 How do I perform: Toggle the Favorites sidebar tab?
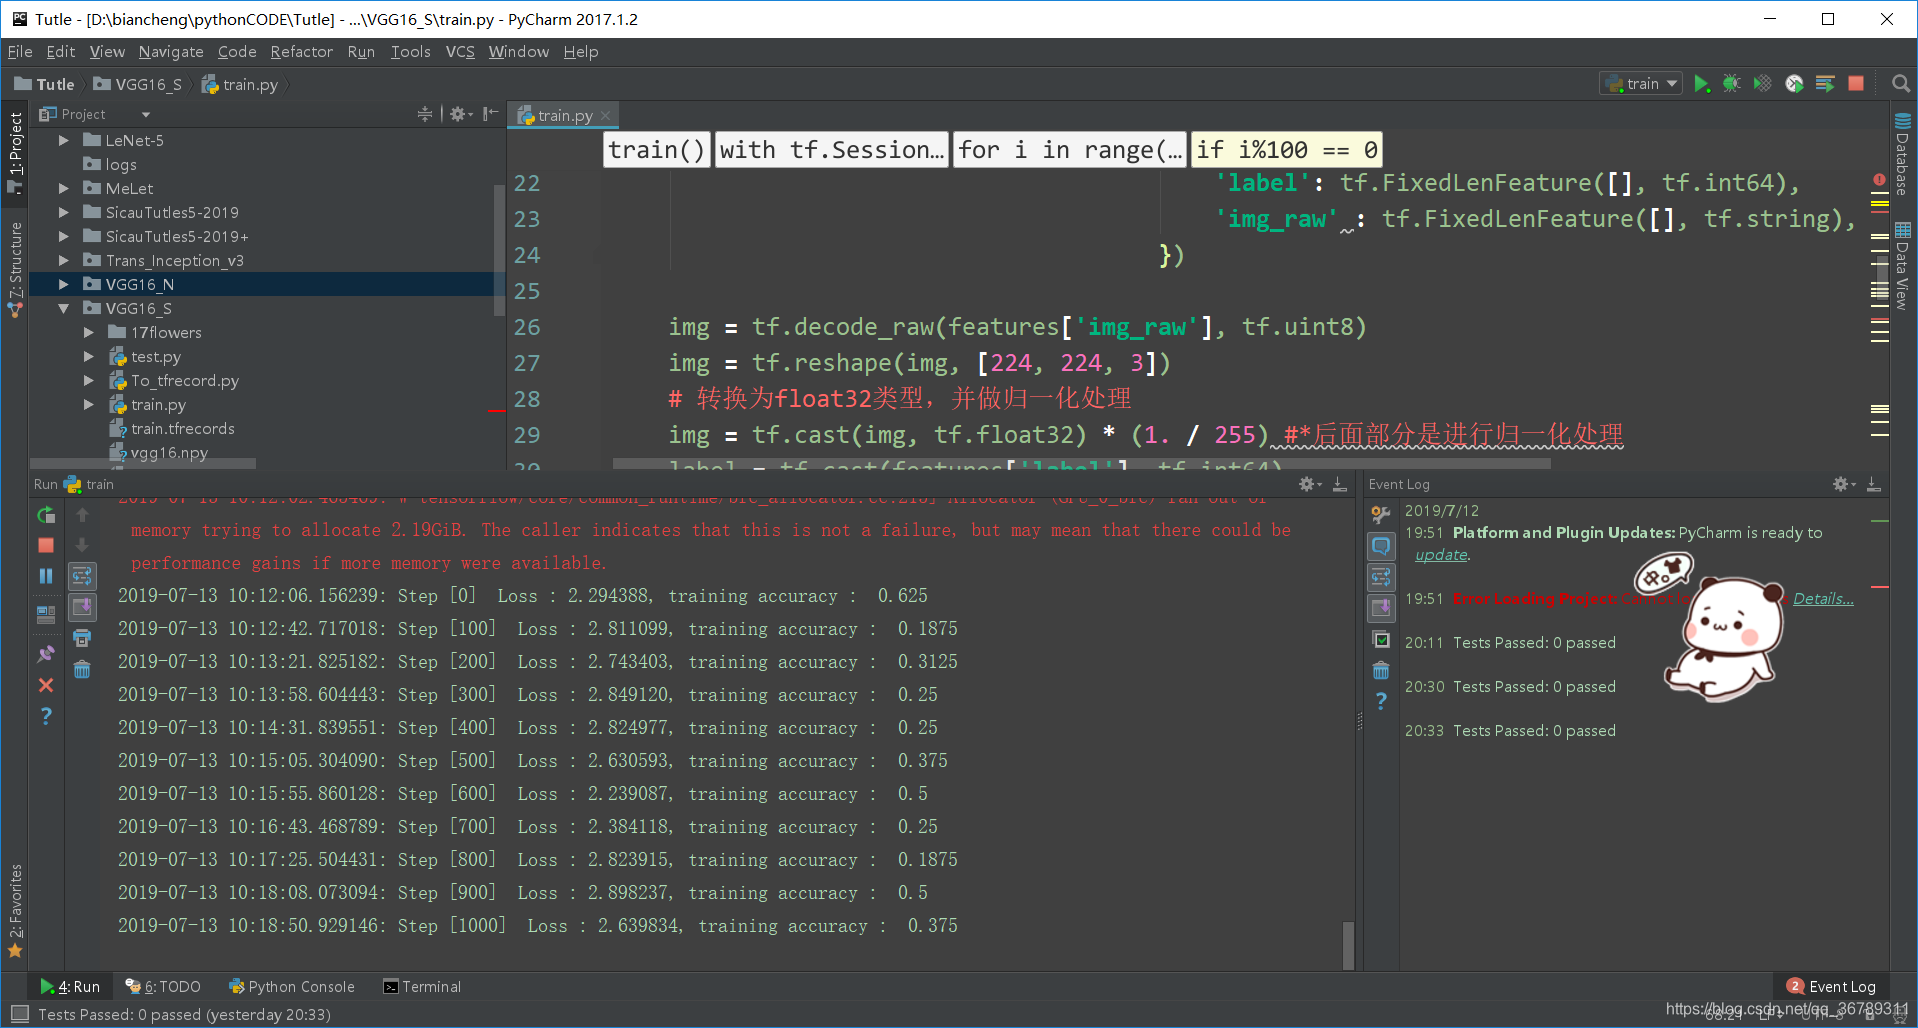[x=15, y=910]
